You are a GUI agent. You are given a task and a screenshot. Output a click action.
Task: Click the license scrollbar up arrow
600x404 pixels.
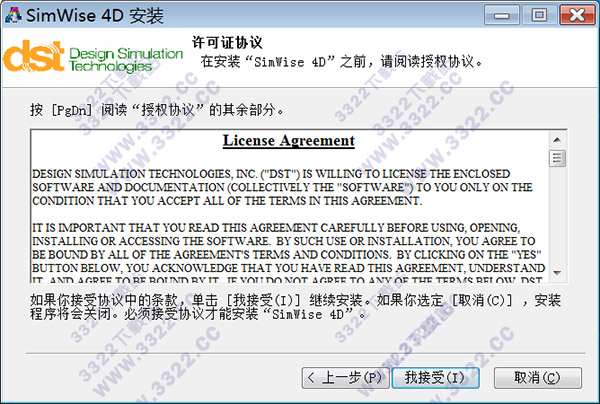click(x=557, y=140)
